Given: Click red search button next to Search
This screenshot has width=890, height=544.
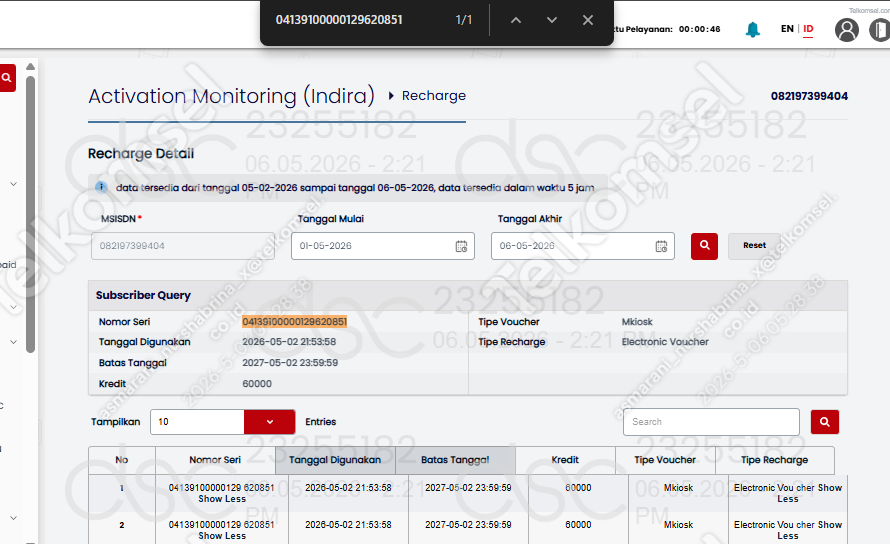Looking at the screenshot, I should (x=825, y=422).
